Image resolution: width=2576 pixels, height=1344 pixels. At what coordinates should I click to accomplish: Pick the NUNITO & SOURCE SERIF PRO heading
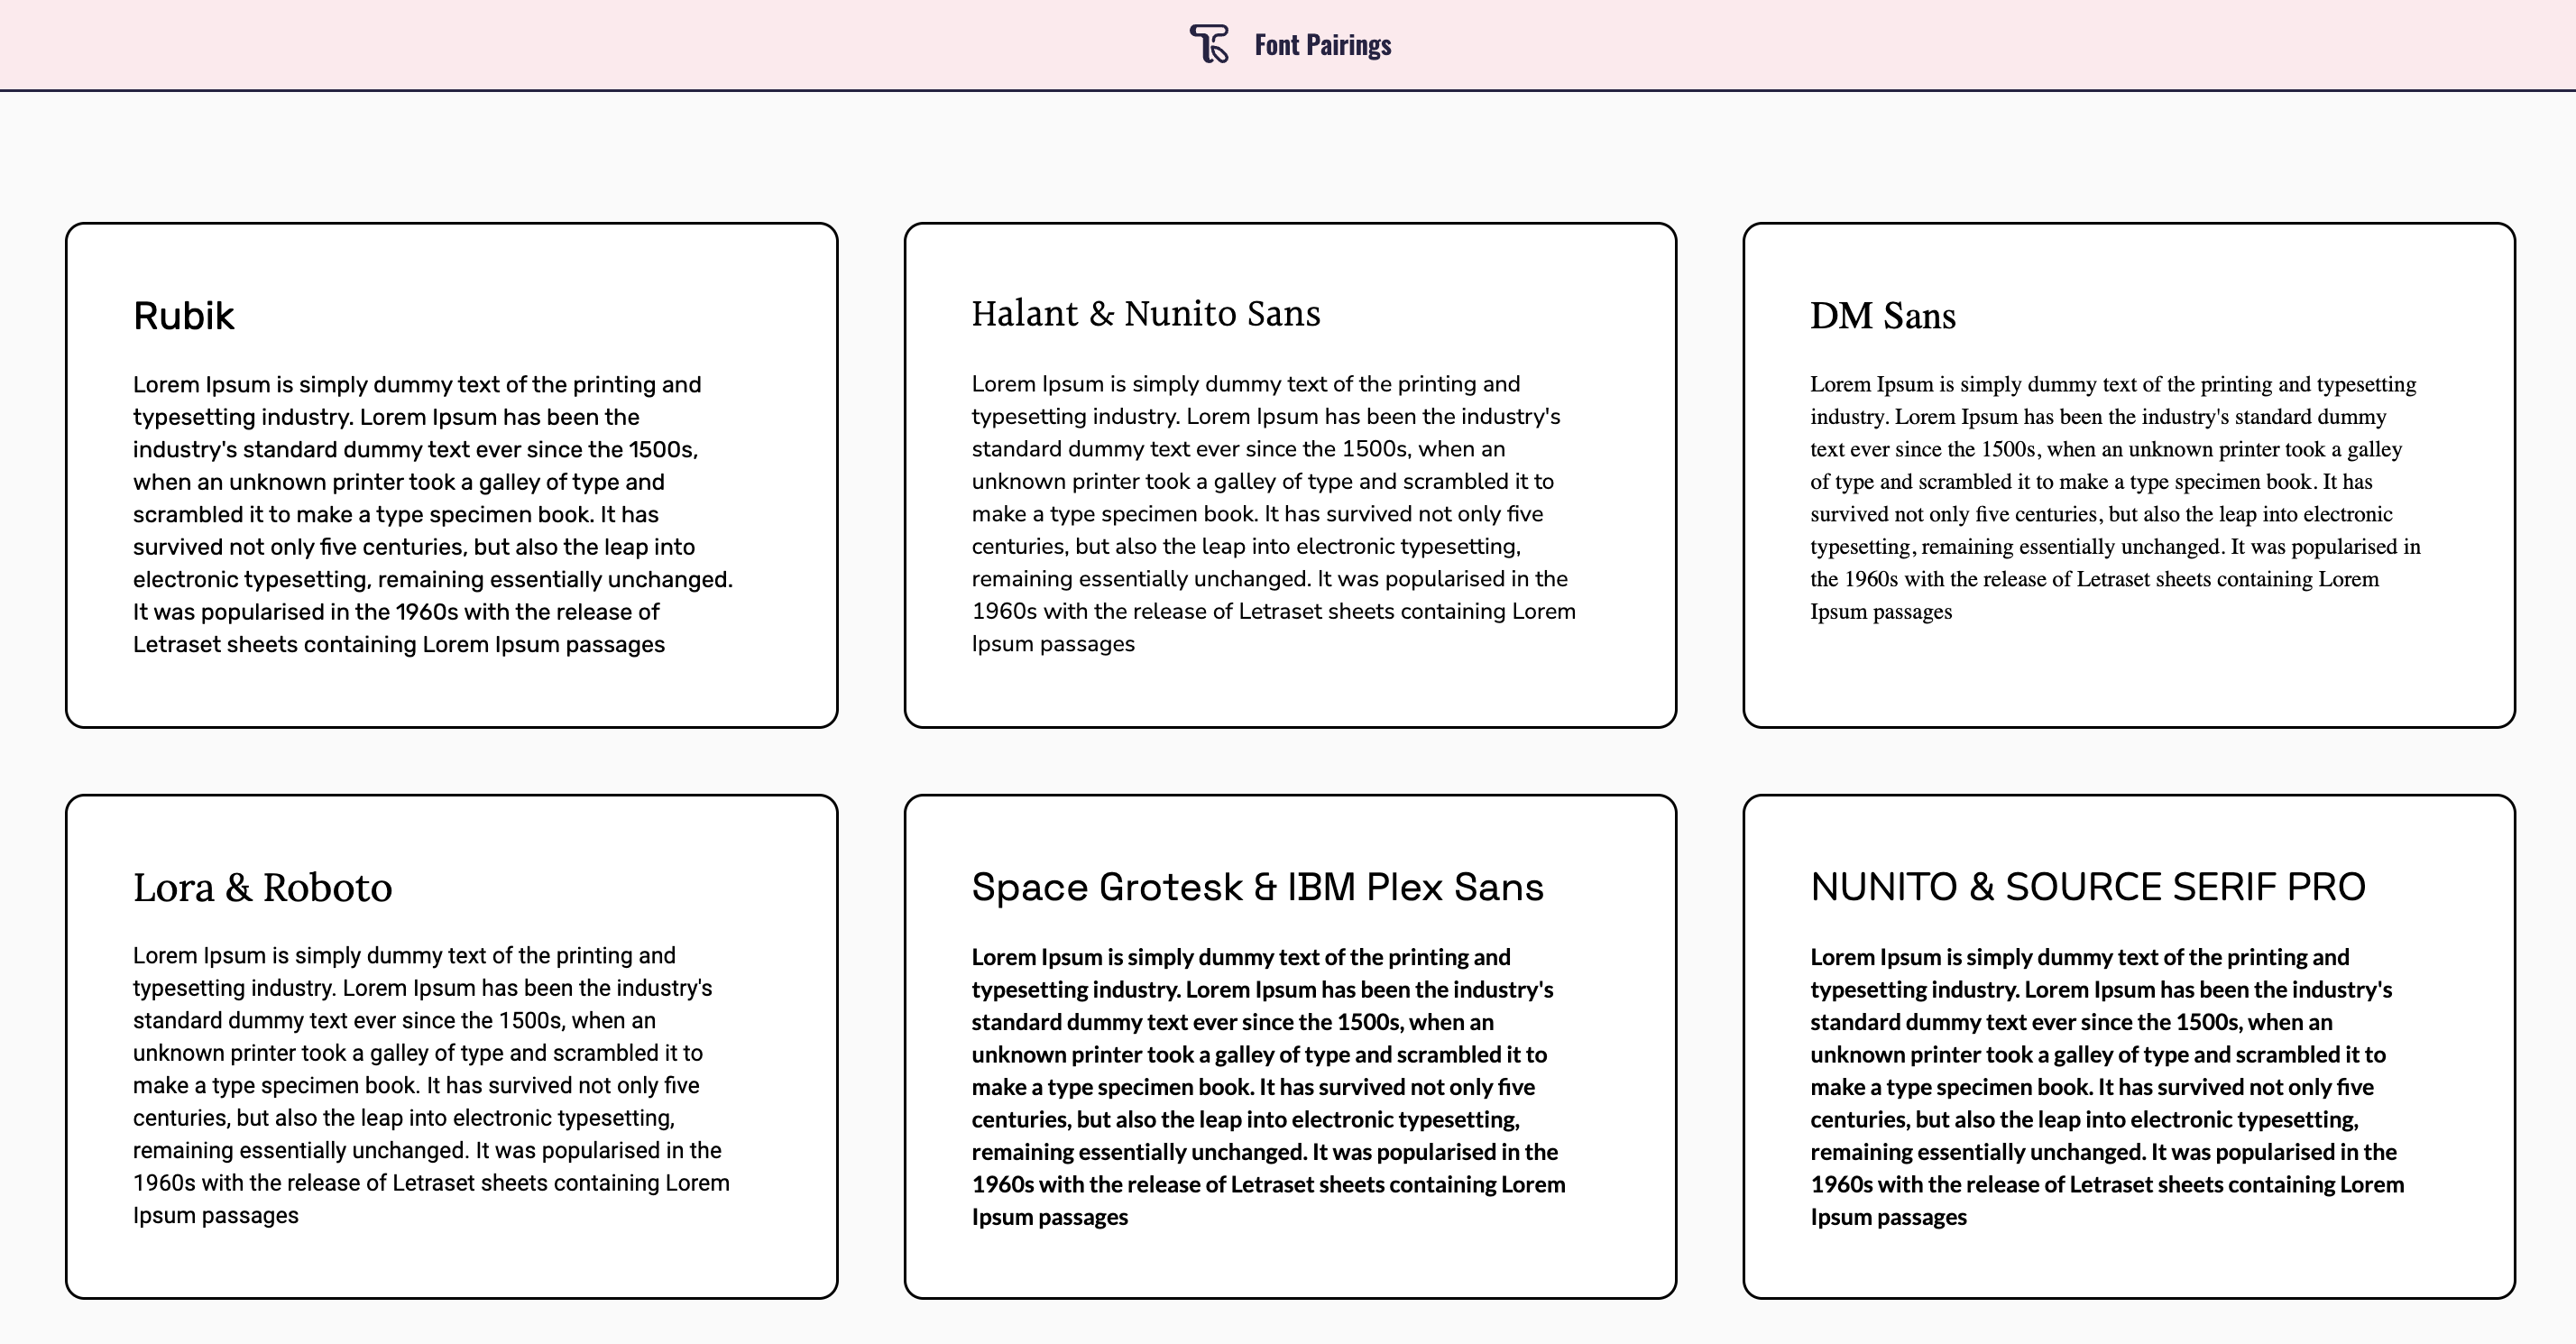point(2088,888)
